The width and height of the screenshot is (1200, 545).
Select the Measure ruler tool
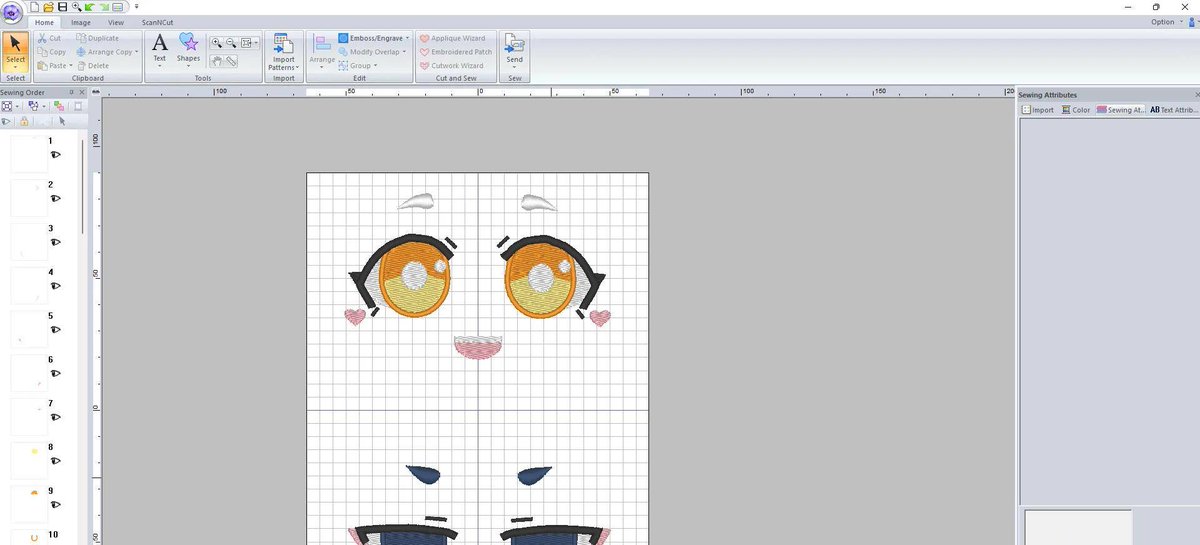tap(231, 61)
